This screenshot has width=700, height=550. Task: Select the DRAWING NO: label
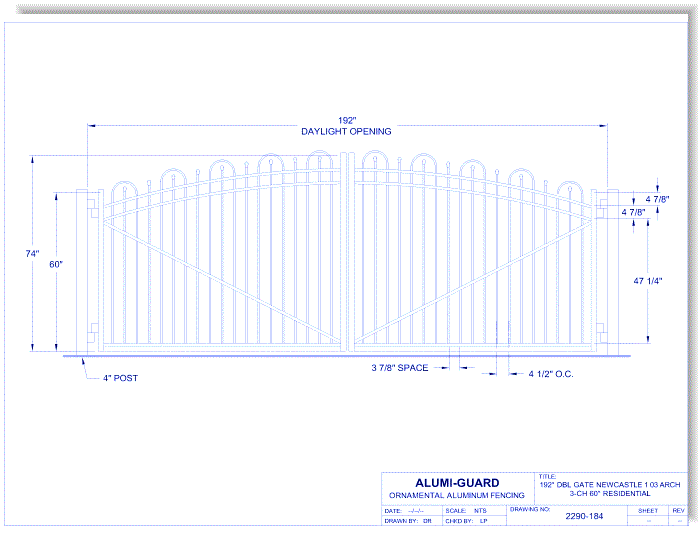click(530, 509)
